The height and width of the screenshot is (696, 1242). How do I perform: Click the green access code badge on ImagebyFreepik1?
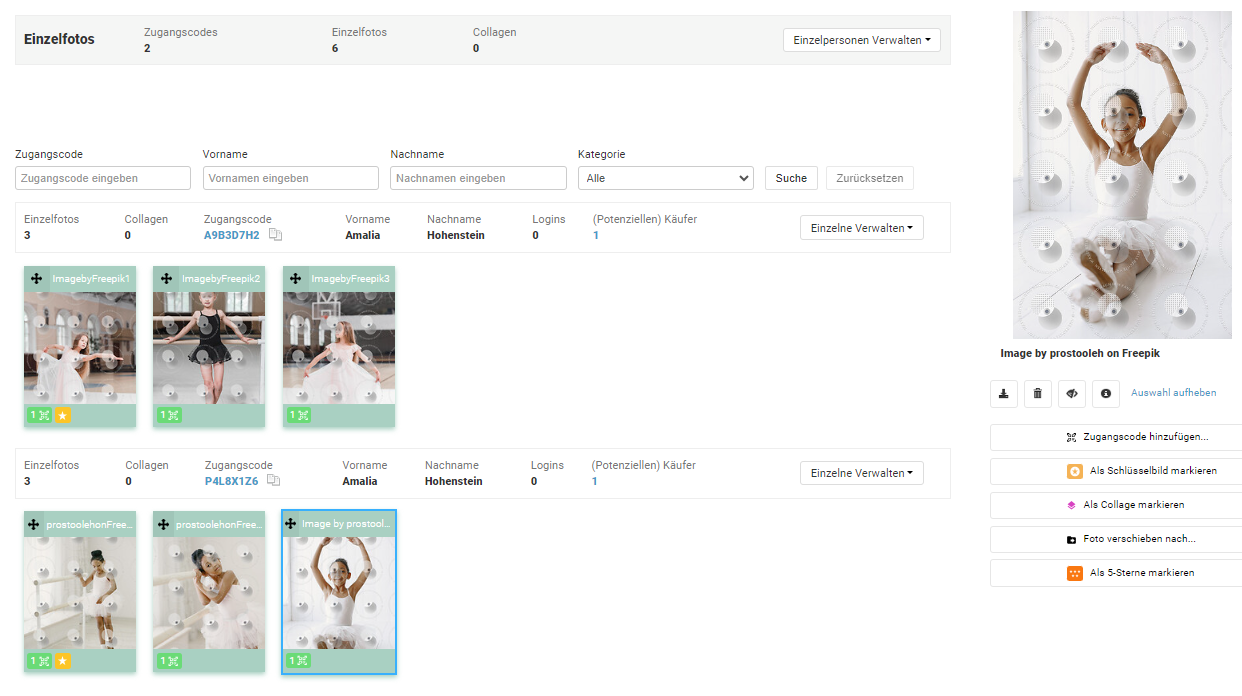click(x=39, y=415)
